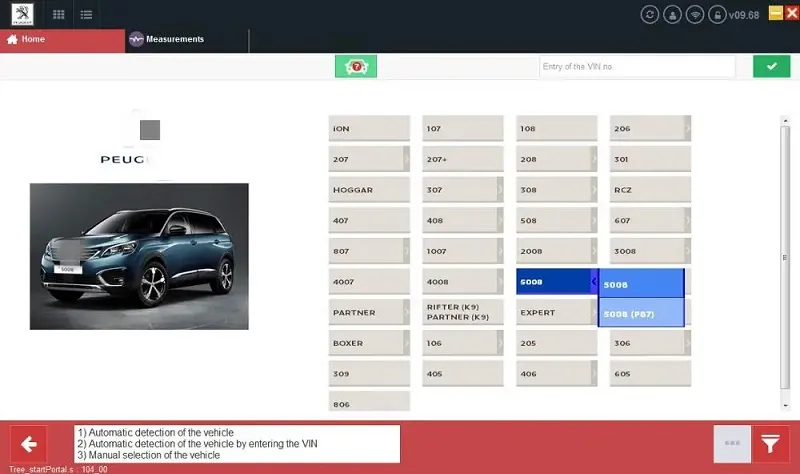Select the EXPERT model button
The height and width of the screenshot is (474, 800).
coord(557,312)
